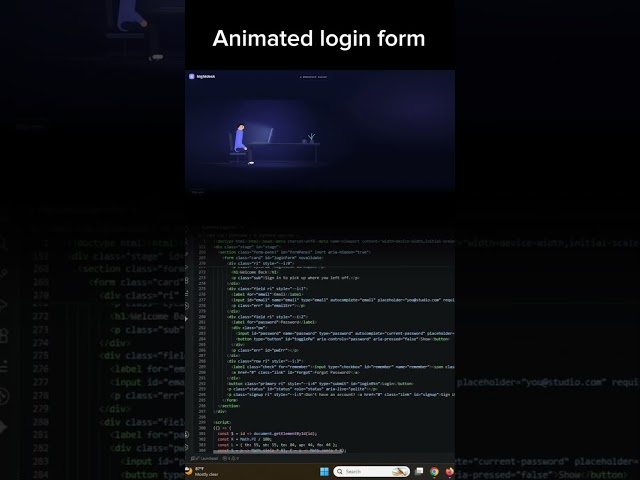640x480 pixels.
Task: Open Extensions icon in editor activity bar
Action: coord(187,280)
